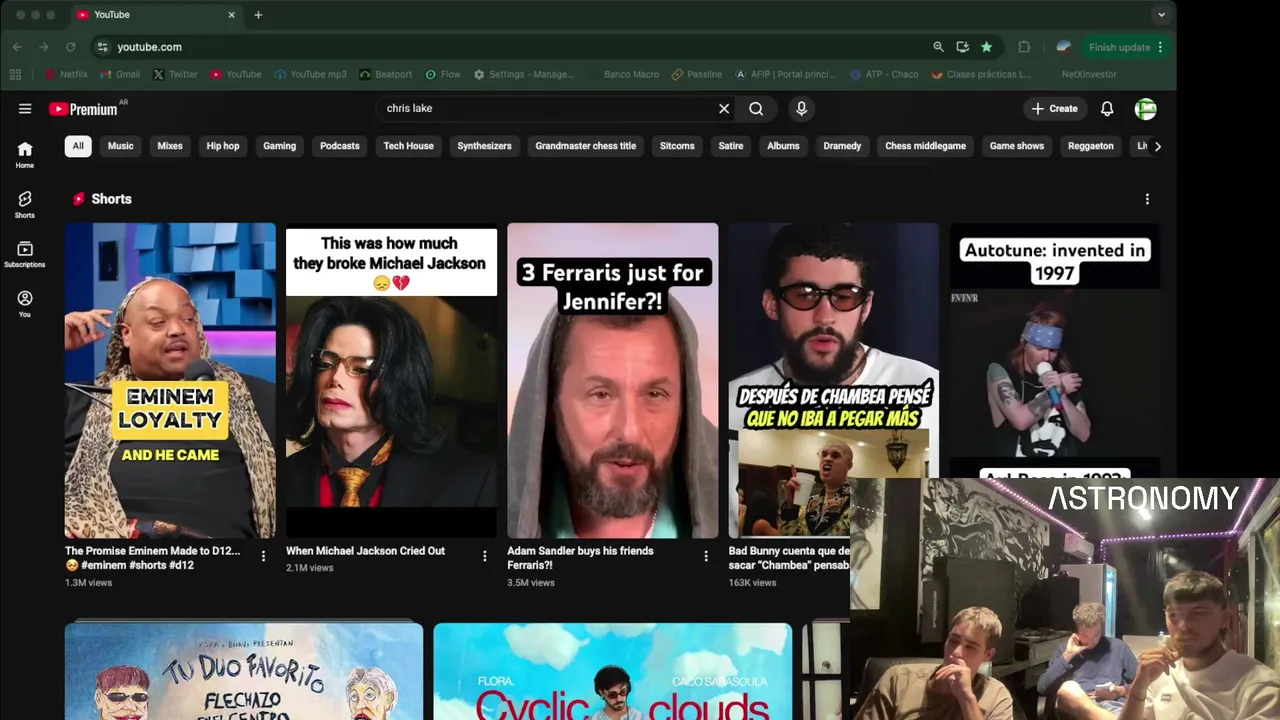The image size is (1280, 720).
Task: Open the Twitter bookmark
Action: [176, 74]
